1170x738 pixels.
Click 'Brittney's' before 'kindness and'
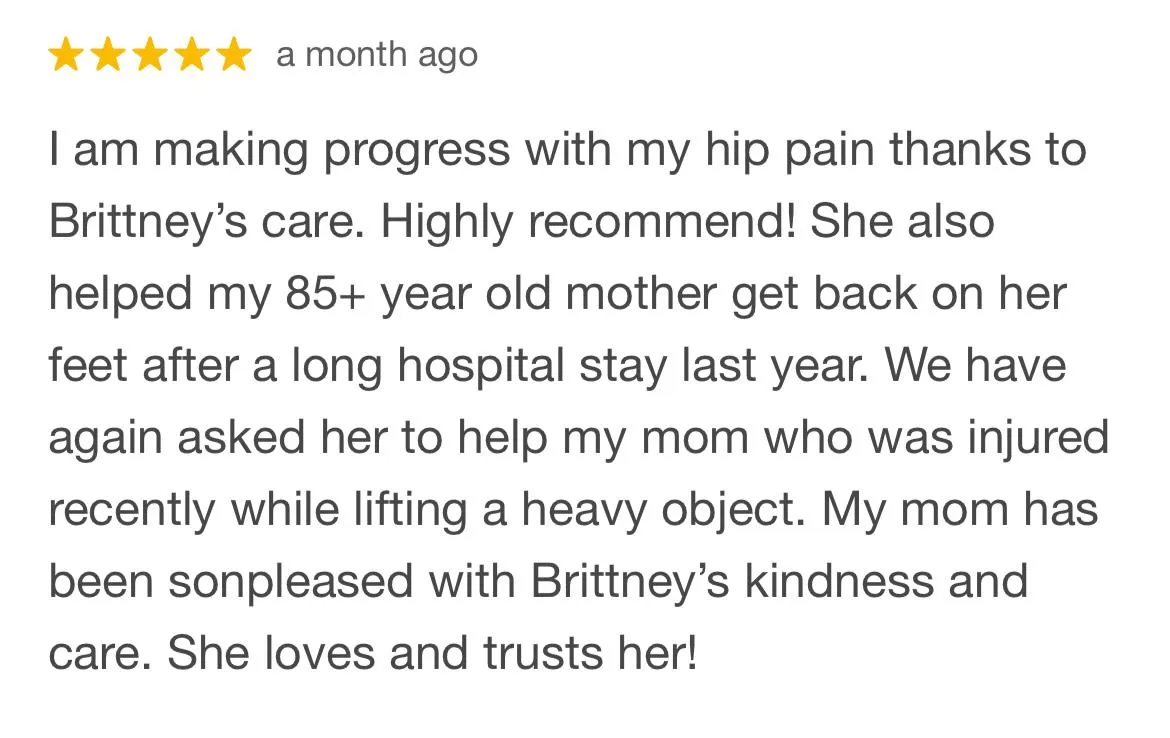click(x=630, y=581)
